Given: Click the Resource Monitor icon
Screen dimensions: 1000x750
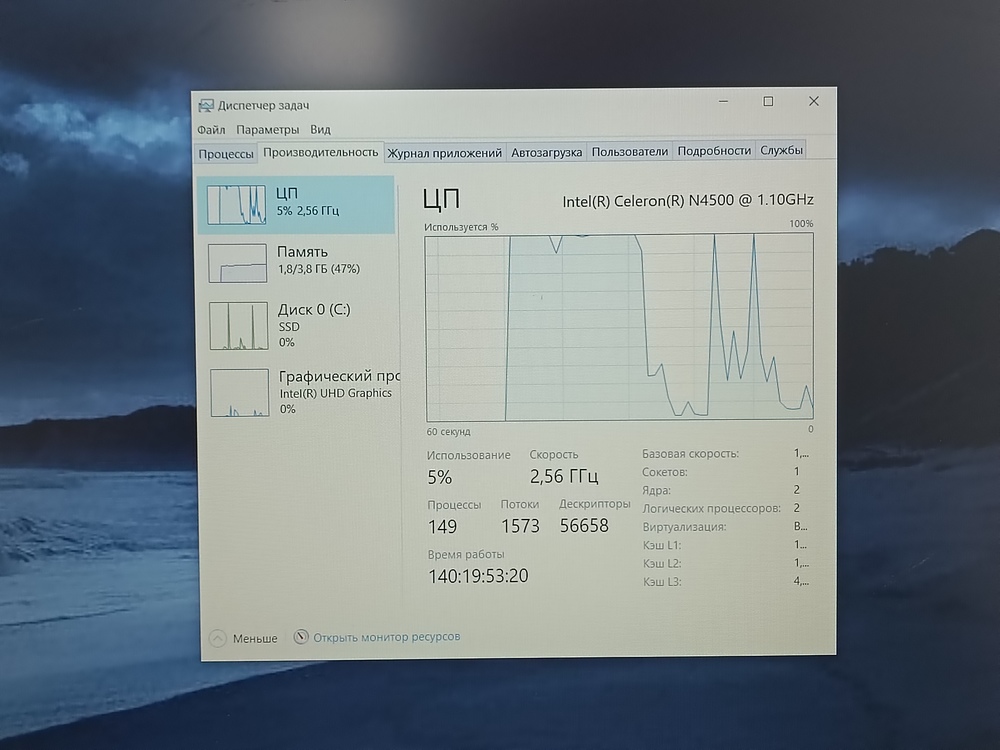Looking at the screenshot, I should 301,637.
